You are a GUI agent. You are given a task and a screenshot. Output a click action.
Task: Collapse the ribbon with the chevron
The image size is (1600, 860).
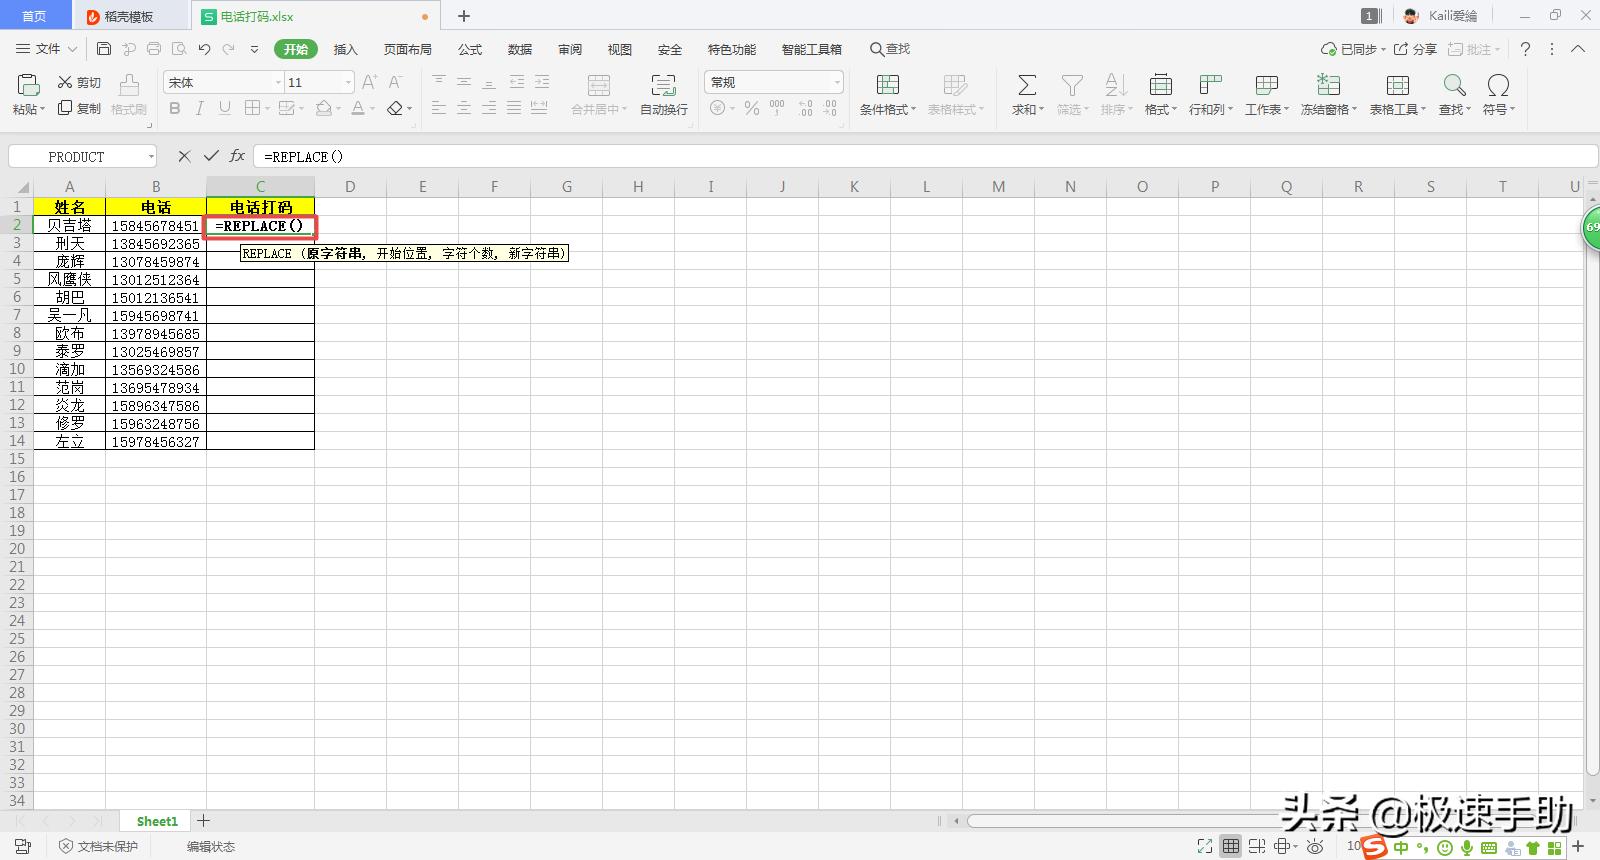(1578, 49)
